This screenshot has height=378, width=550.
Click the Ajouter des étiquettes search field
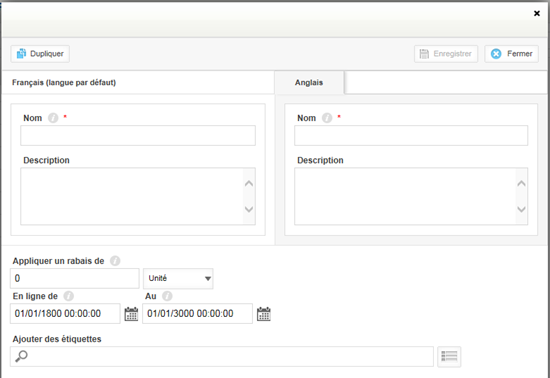[222, 357]
